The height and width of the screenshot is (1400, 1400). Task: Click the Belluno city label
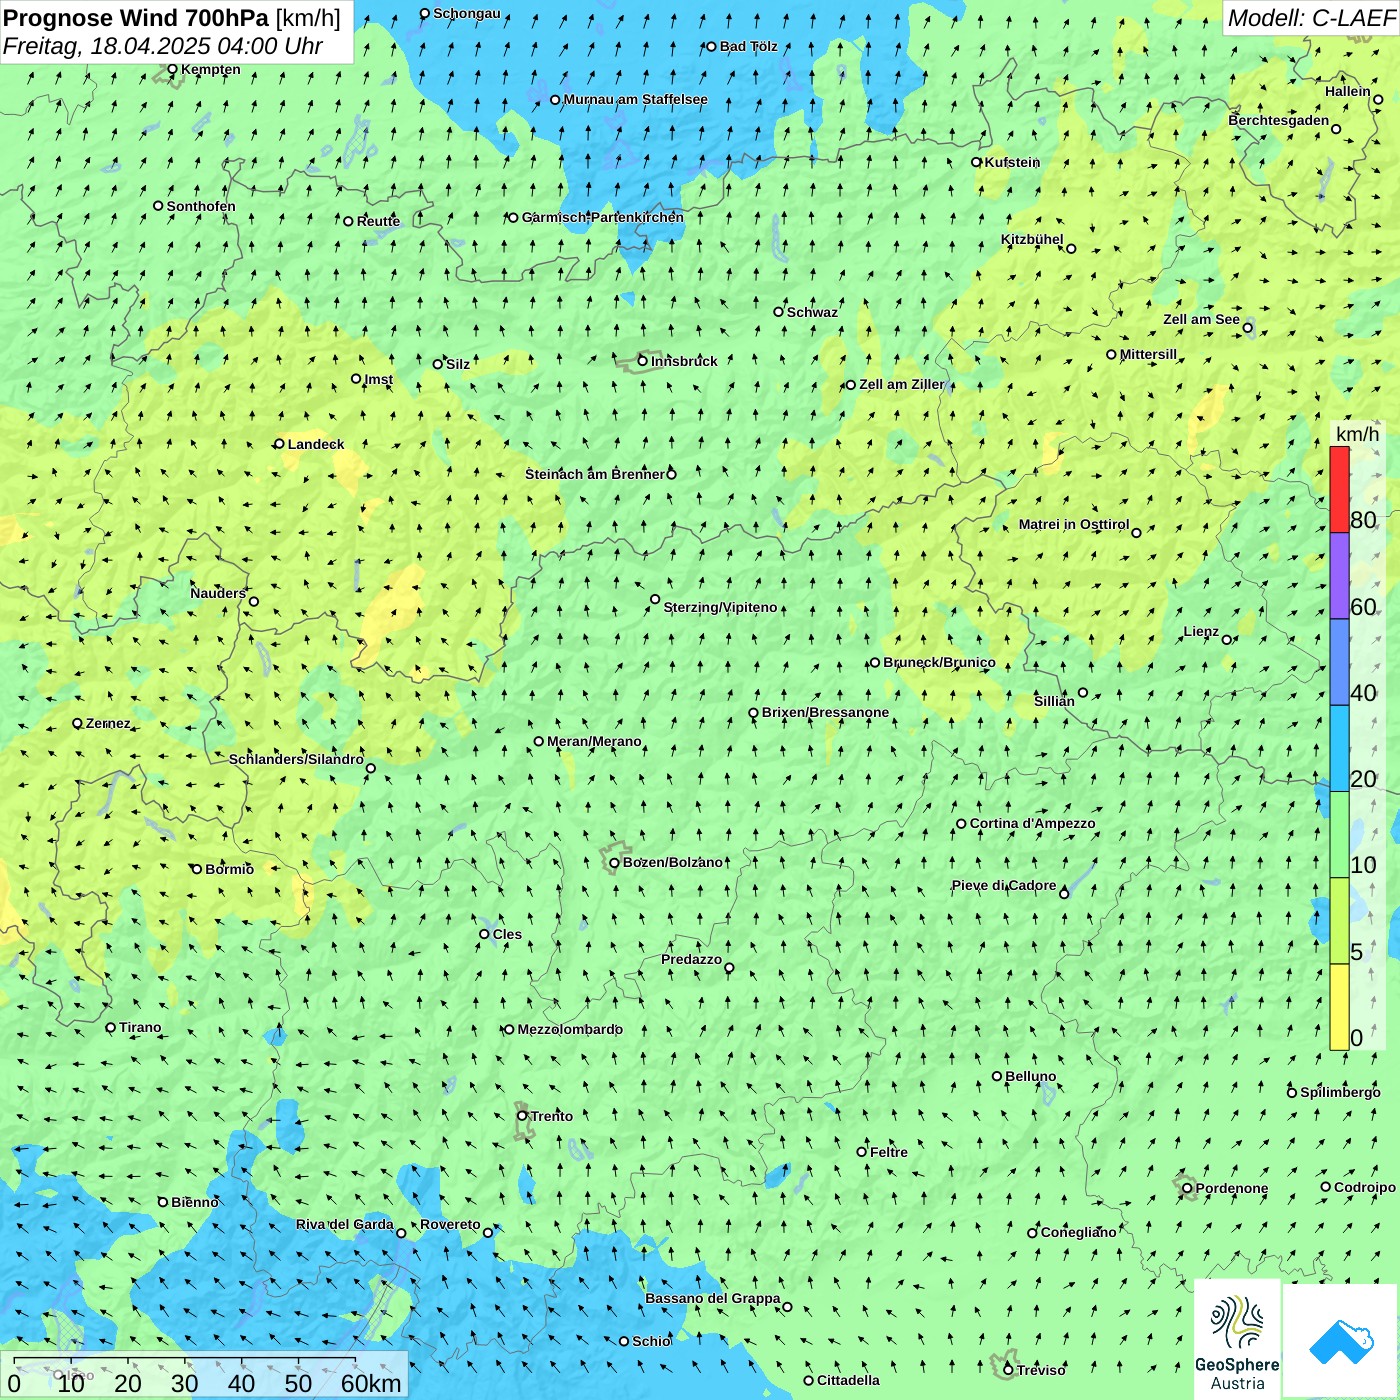(x=1031, y=1076)
